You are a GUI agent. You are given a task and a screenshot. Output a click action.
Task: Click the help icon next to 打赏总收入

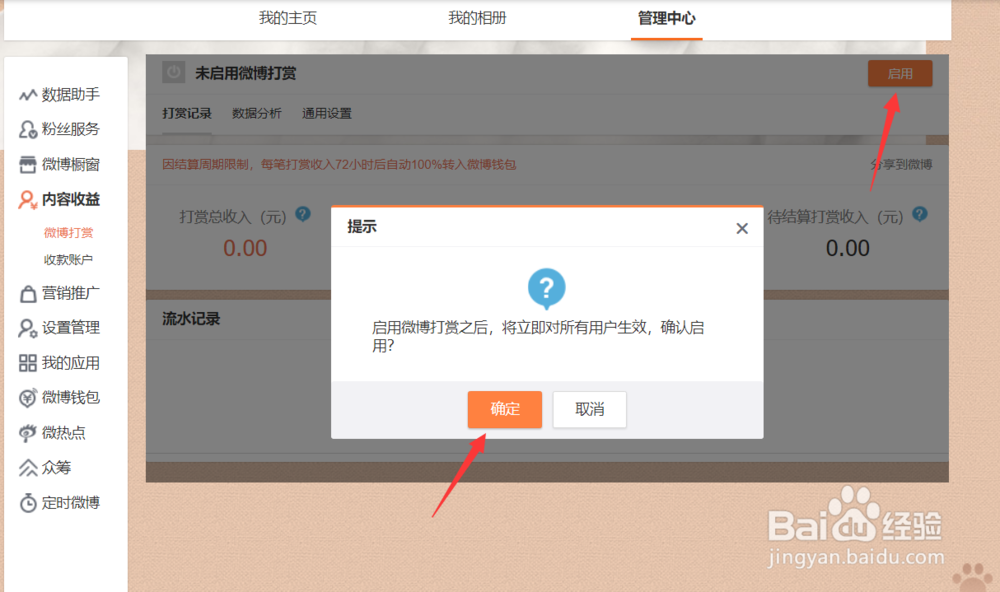[302, 214]
